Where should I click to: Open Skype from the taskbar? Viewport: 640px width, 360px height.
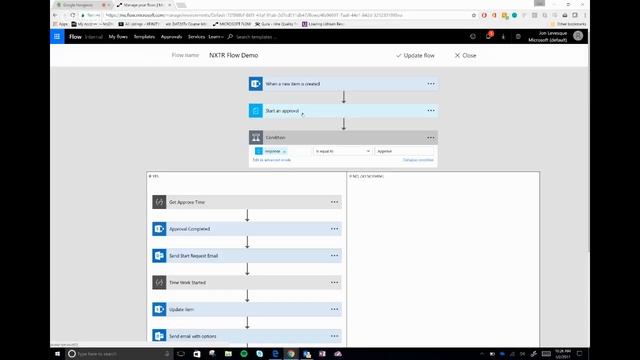(260, 354)
